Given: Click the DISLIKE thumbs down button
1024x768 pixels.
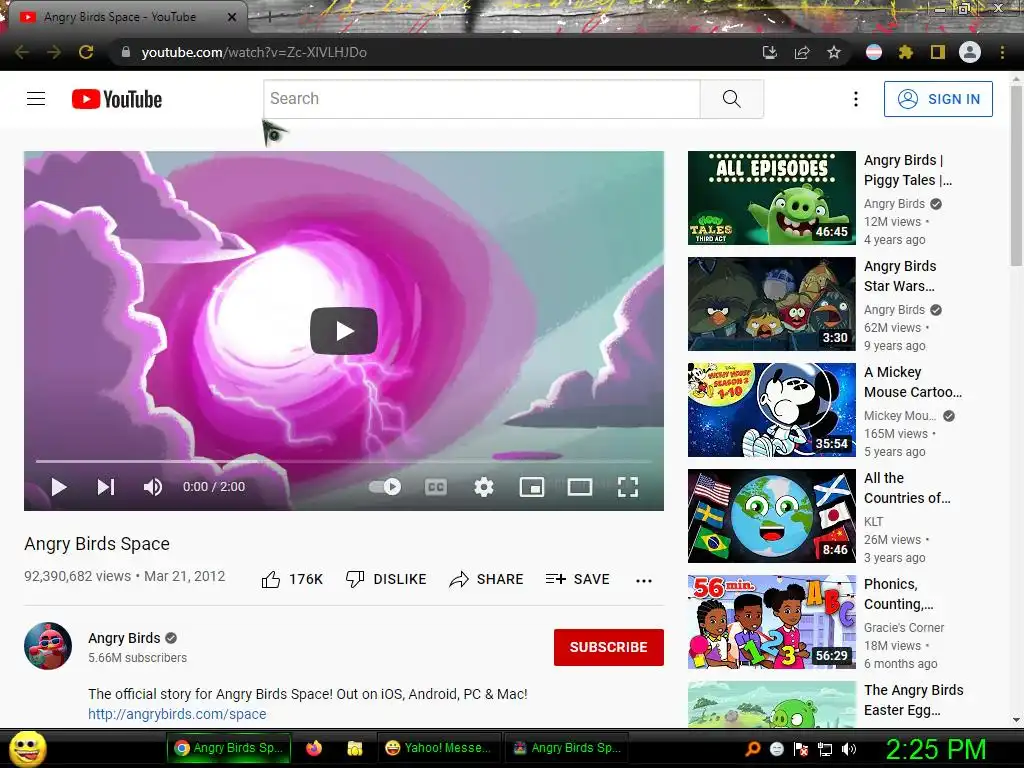Looking at the screenshot, I should coord(386,579).
